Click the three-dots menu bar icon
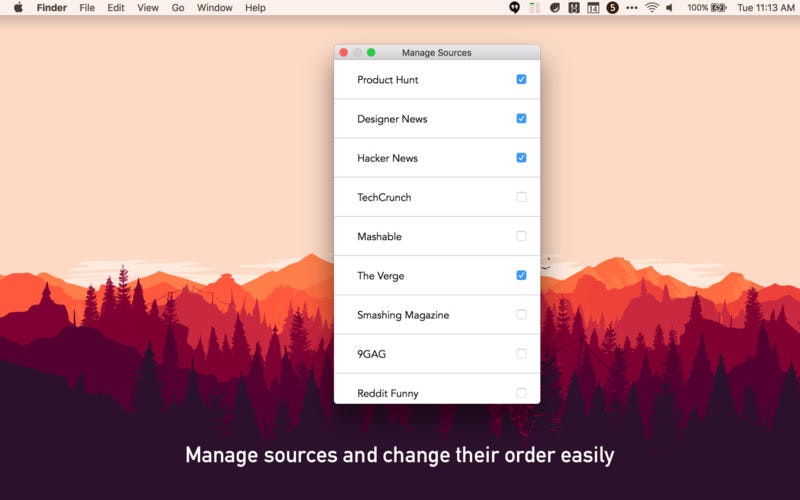This screenshot has width=800, height=500. pyautogui.click(x=632, y=8)
